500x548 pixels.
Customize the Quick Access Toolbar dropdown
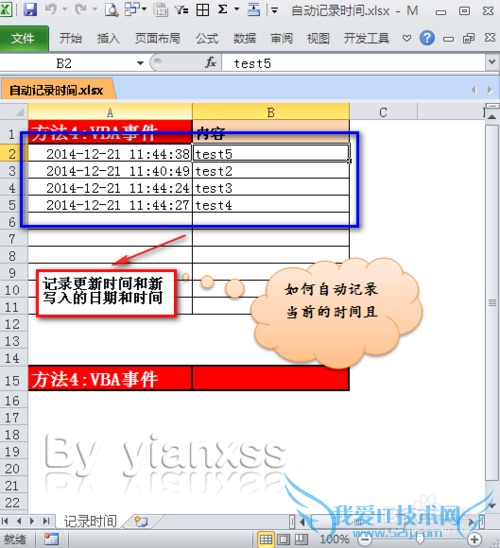tap(275, 10)
